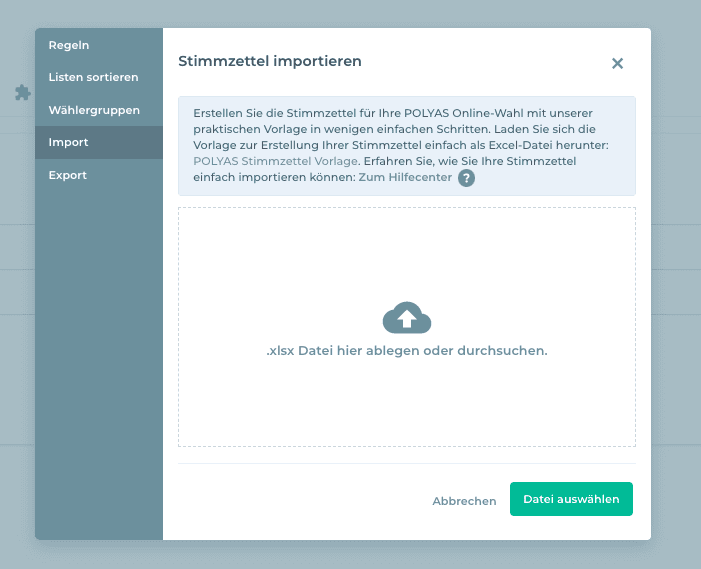
Task: Open the Export section
Action: click(68, 175)
